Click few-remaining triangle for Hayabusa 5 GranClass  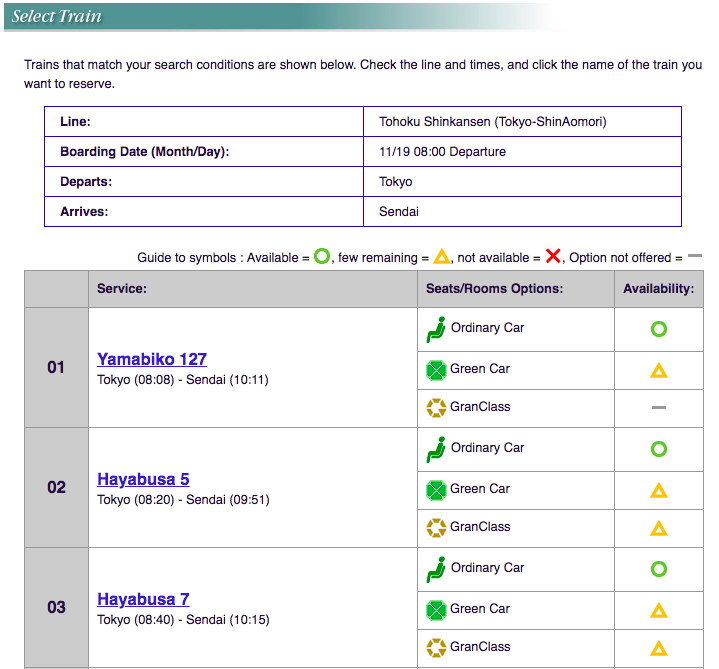tap(659, 528)
